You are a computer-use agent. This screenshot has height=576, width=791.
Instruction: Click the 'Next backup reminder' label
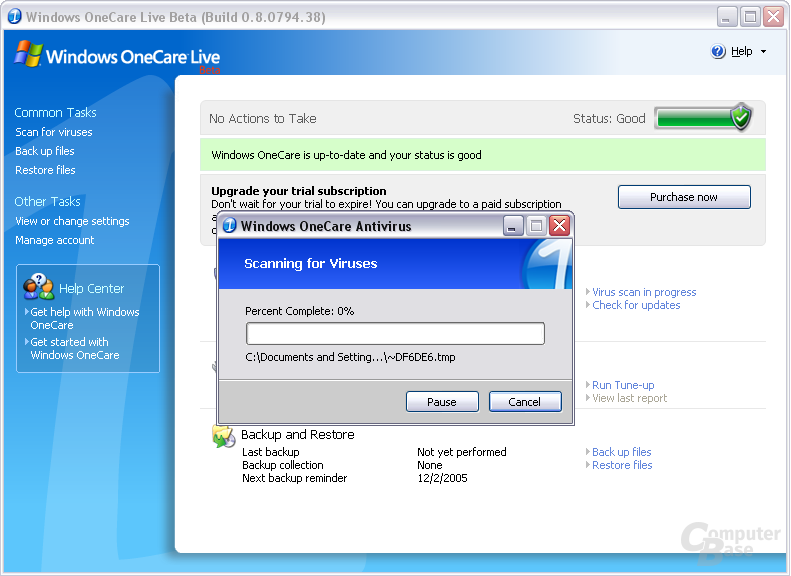coord(295,478)
